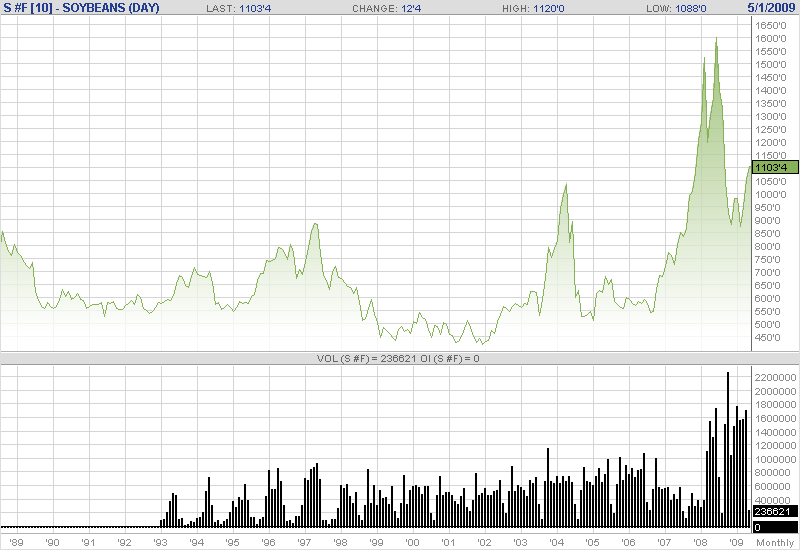This screenshot has width=800, height=550.
Task: Click the '90 year label on time axis
Action: coord(53,542)
